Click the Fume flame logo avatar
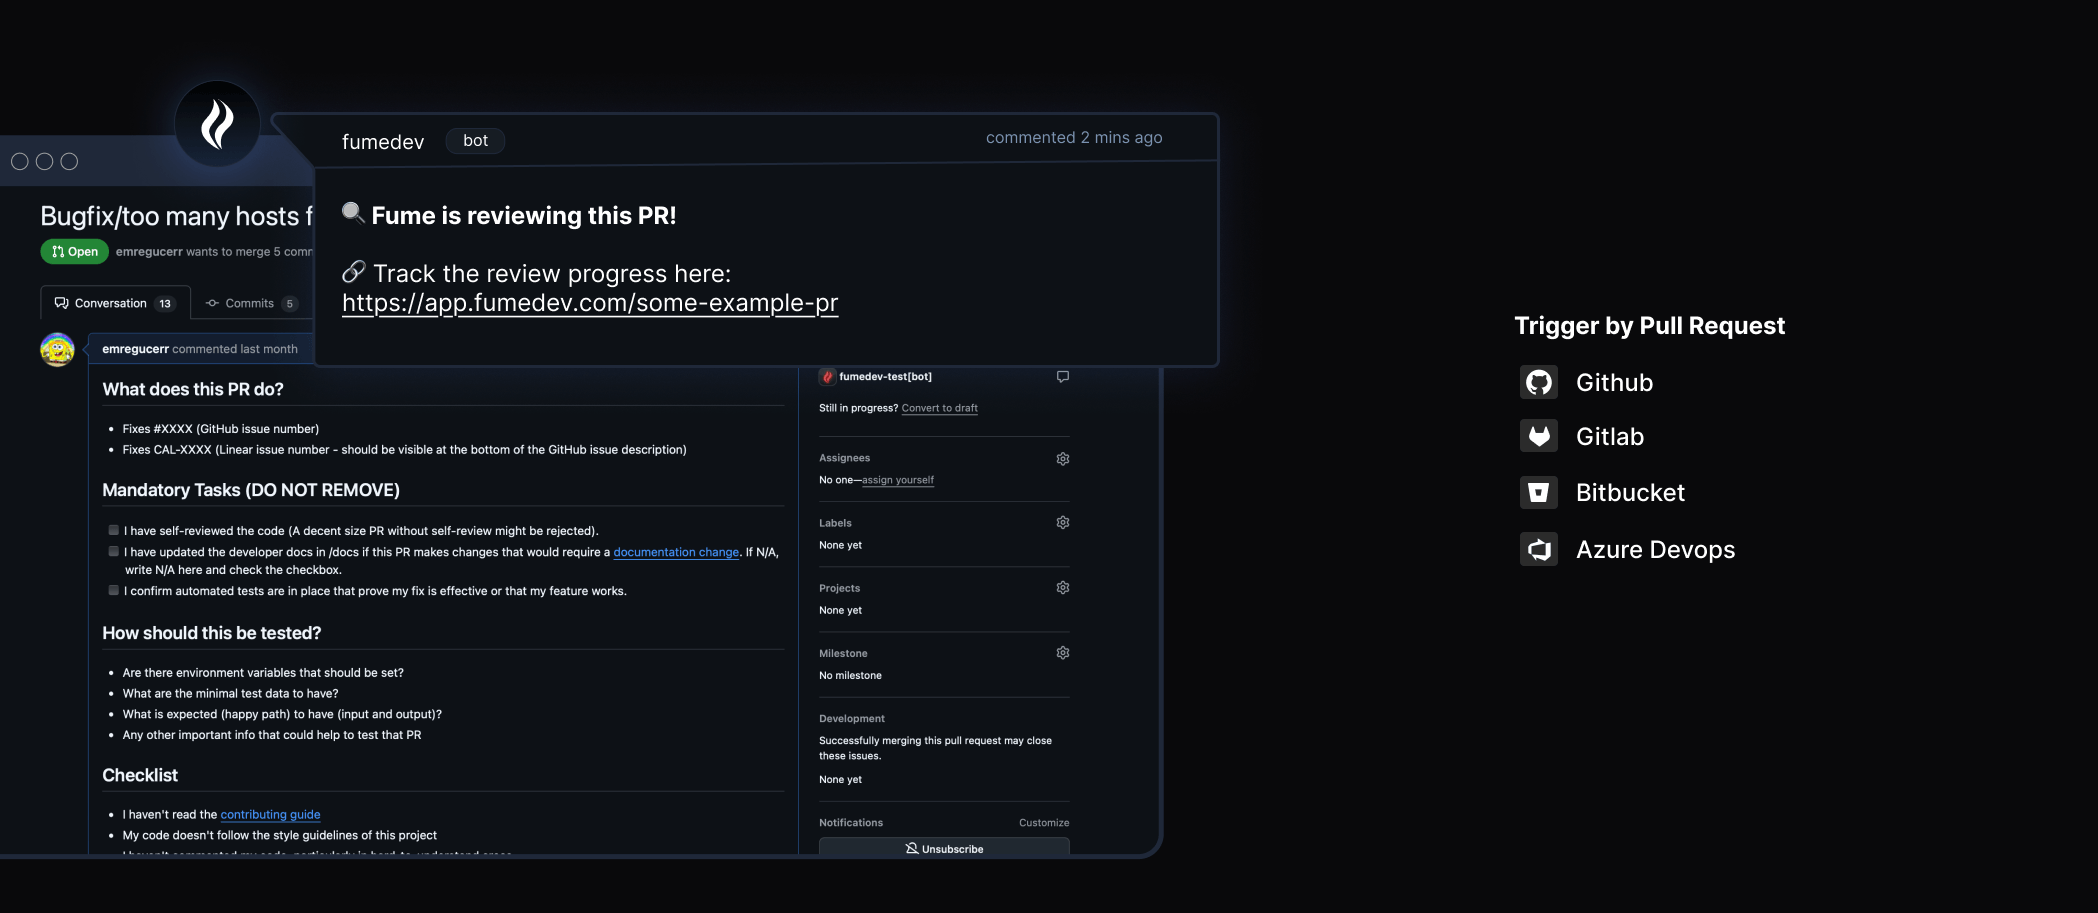 click(217, 124)
